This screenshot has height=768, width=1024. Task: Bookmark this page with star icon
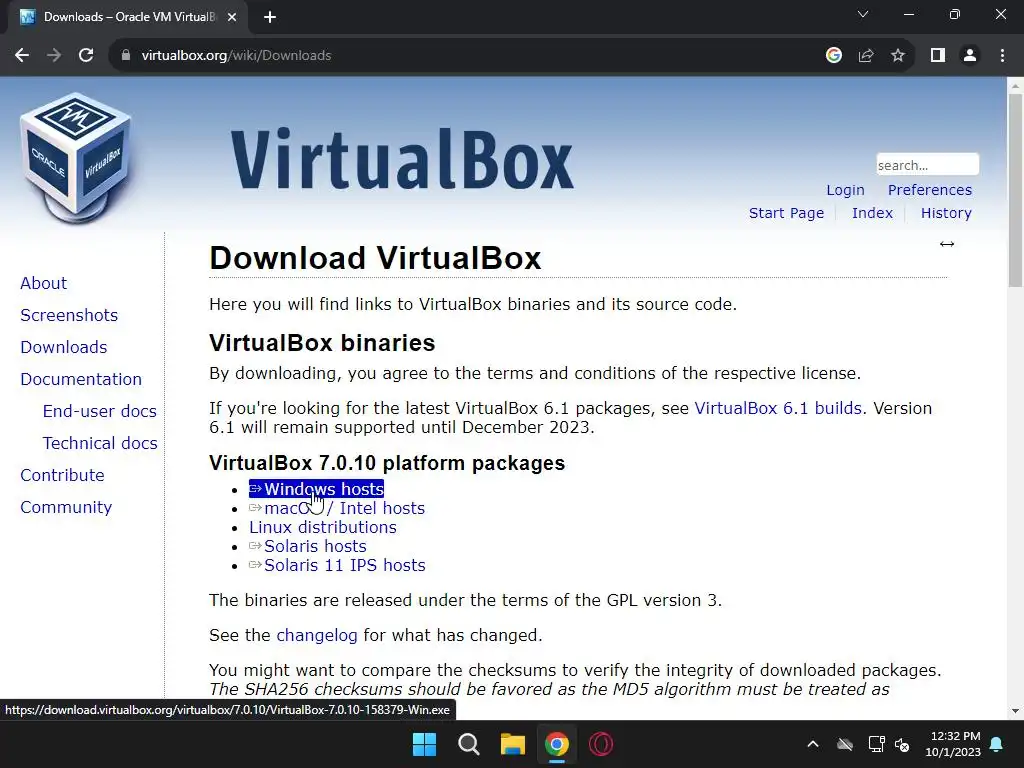pyautogui.click(x=898, y=56)
